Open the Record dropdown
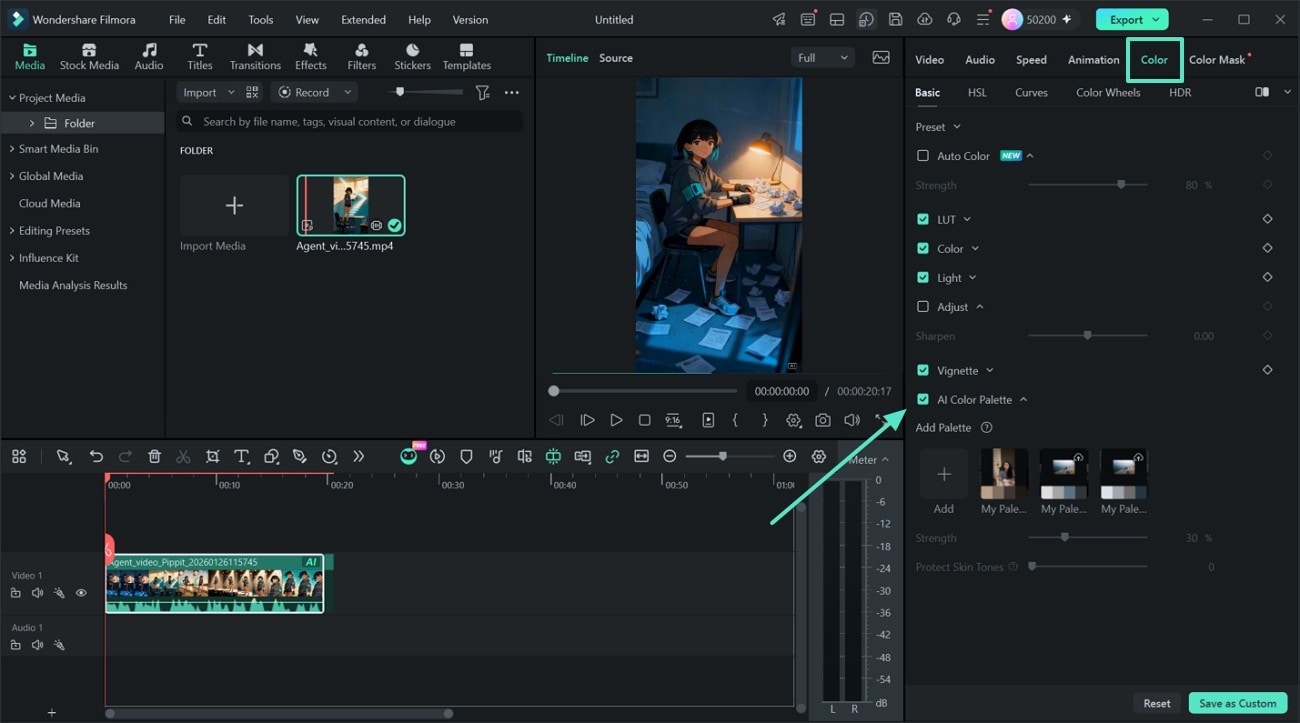Viewport: 1300px width, 723px height. (314, 92)
